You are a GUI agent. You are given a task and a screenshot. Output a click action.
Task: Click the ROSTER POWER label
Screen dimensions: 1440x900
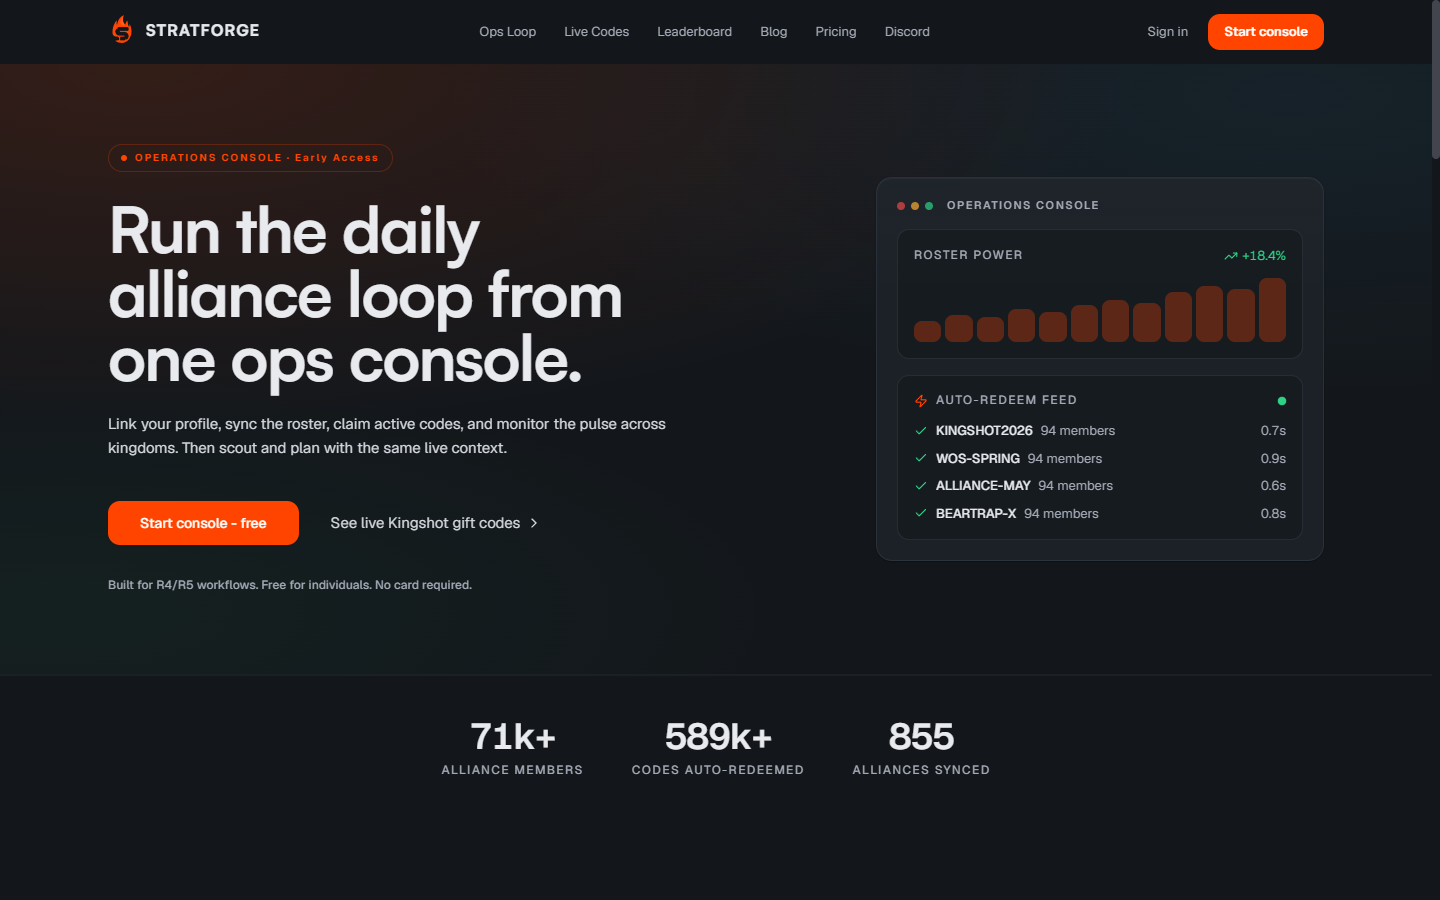pos(968,255)
